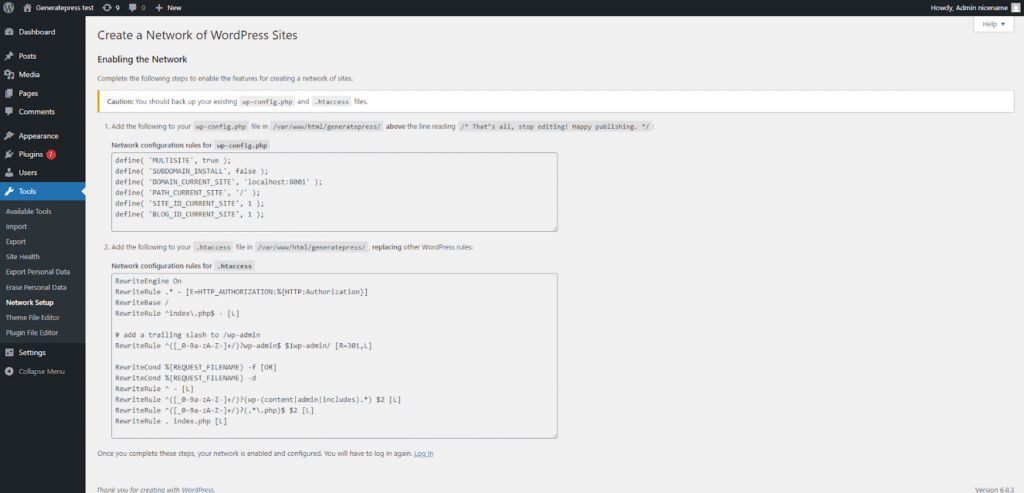Click the Media icon in sidebar
Viewport: 1024px width, 493px height.
(x=9, y=74)
